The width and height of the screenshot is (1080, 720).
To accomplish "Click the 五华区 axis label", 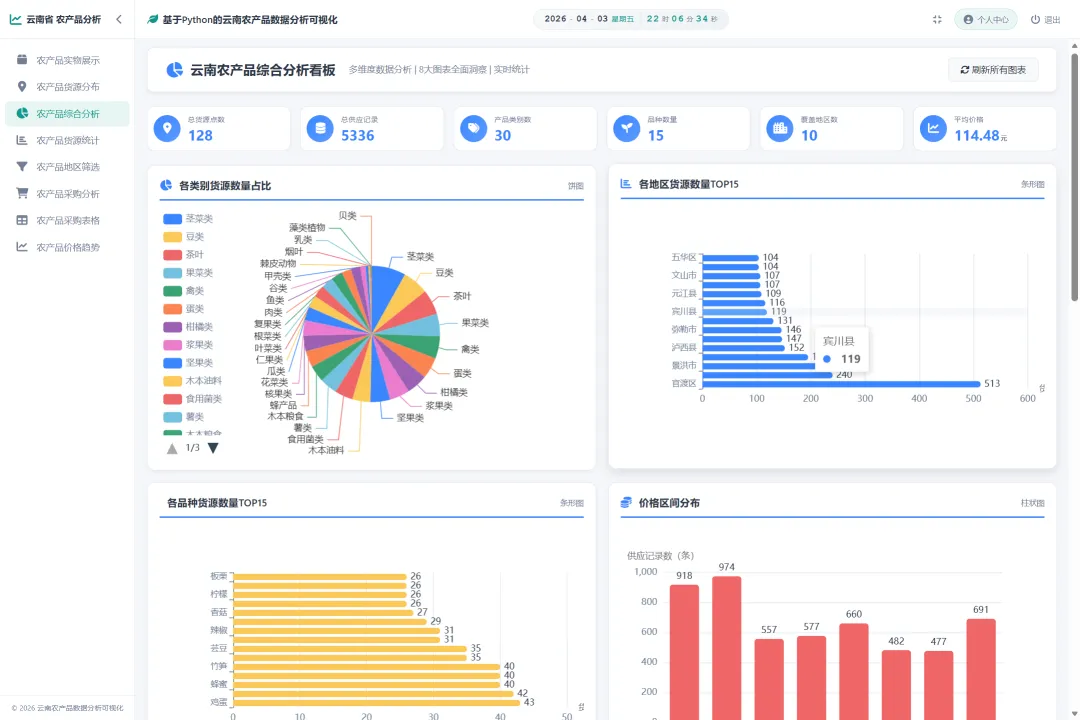I will (x=684, y=257).
